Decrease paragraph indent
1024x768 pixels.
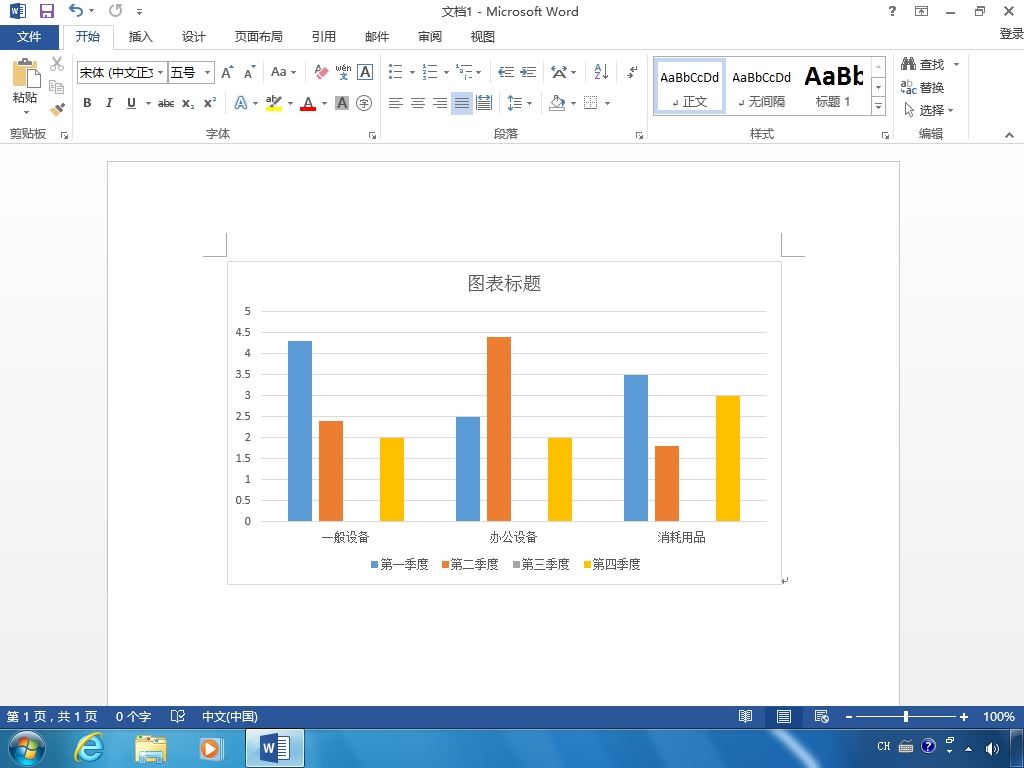coord(505,72)
